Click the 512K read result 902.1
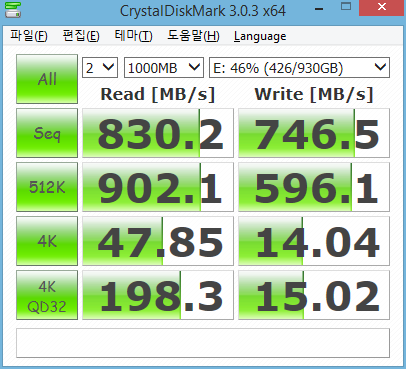 coord(158,187)
